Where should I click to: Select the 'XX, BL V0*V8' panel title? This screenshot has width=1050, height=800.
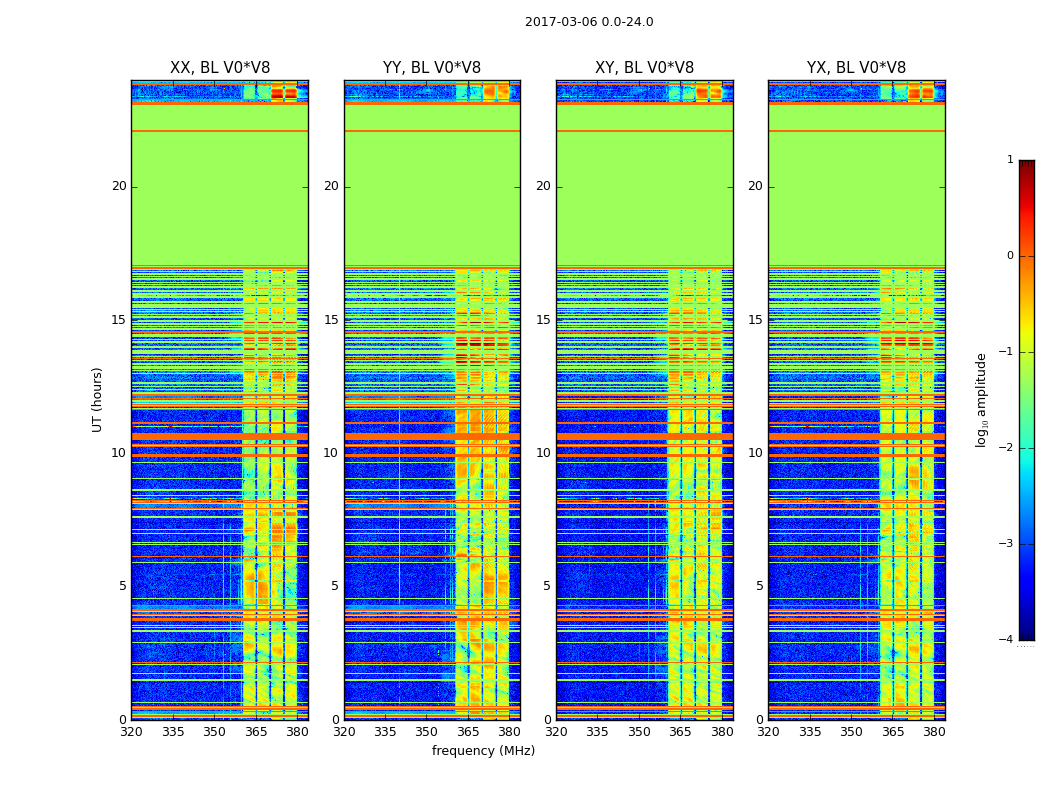[220, 68]
